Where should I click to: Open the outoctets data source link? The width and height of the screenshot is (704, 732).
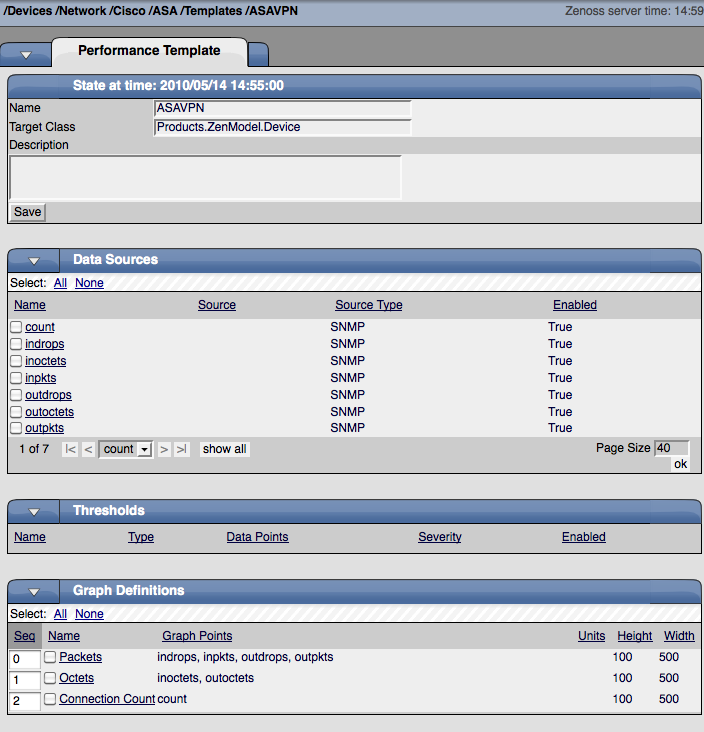point(49,412)
